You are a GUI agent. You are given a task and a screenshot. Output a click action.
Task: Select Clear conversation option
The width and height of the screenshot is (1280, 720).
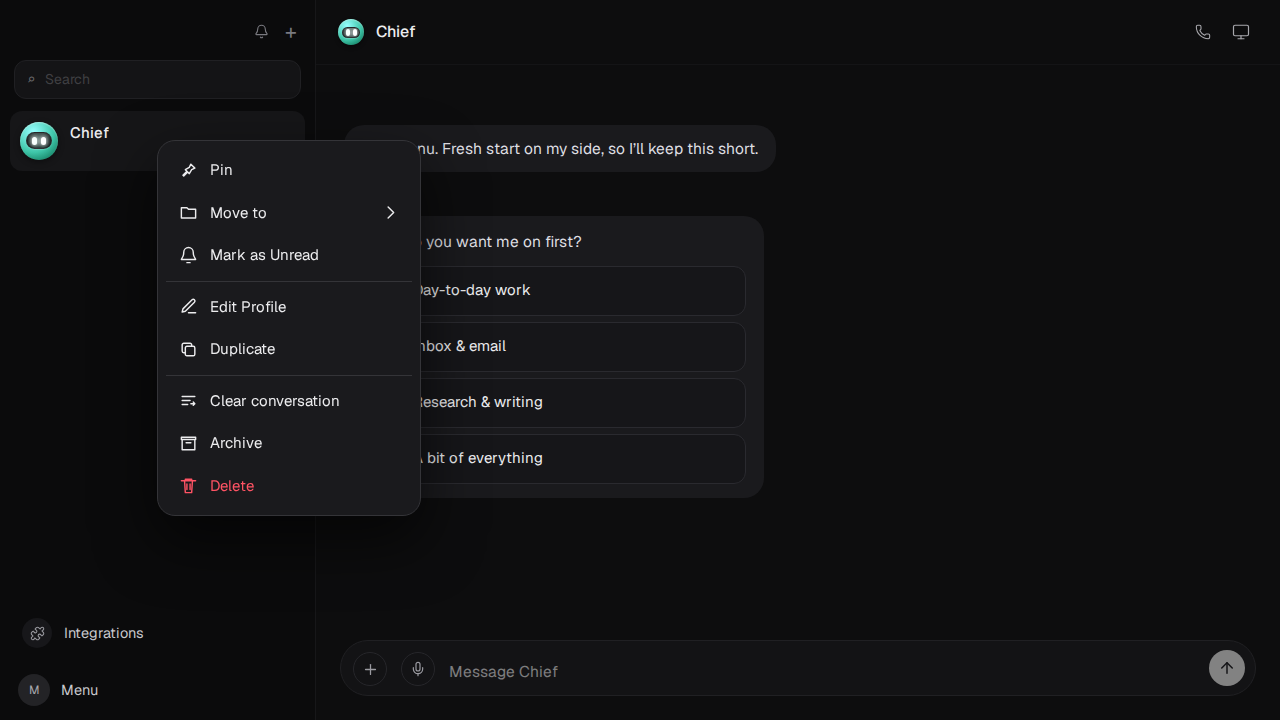[289, 401]
